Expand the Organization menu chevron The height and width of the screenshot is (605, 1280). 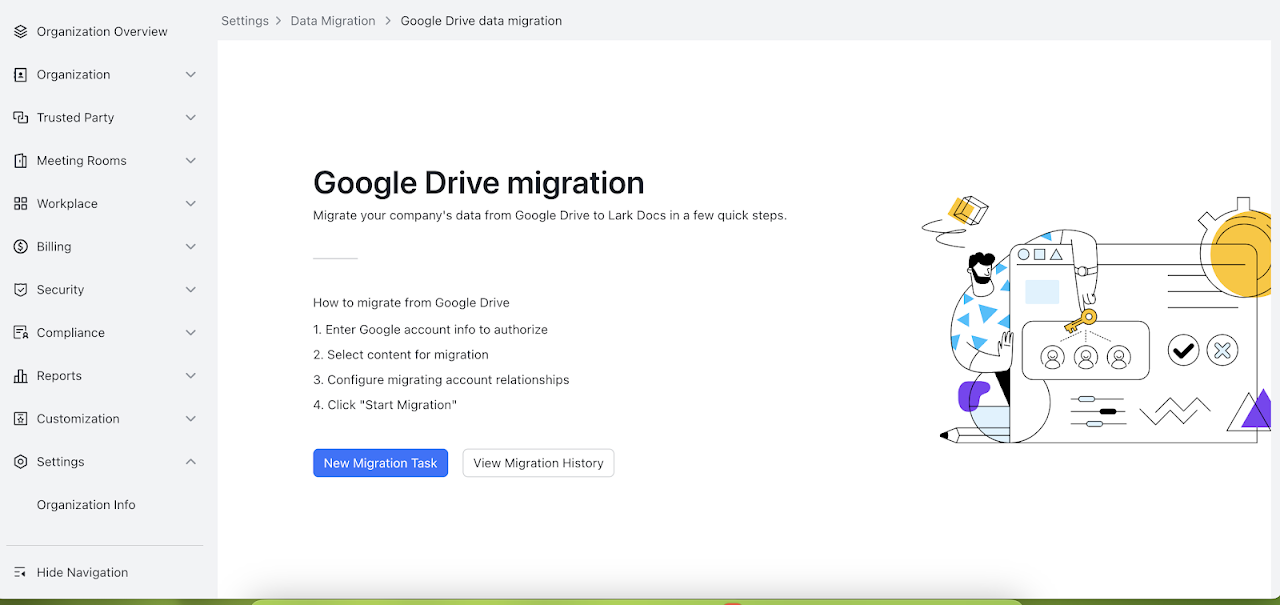pyautogui.click(x=191, y=75)
